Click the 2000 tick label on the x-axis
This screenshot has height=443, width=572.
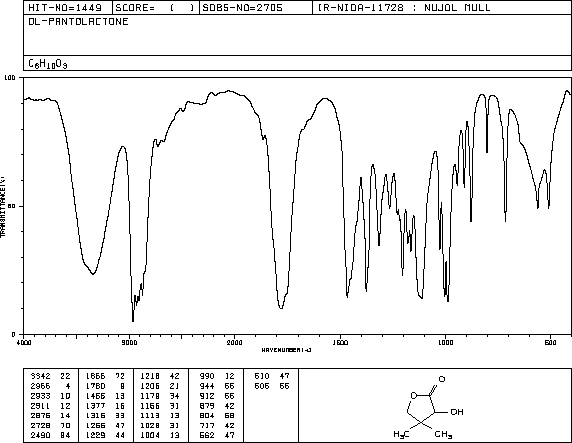pyautogui.click(x=234, y=342)
